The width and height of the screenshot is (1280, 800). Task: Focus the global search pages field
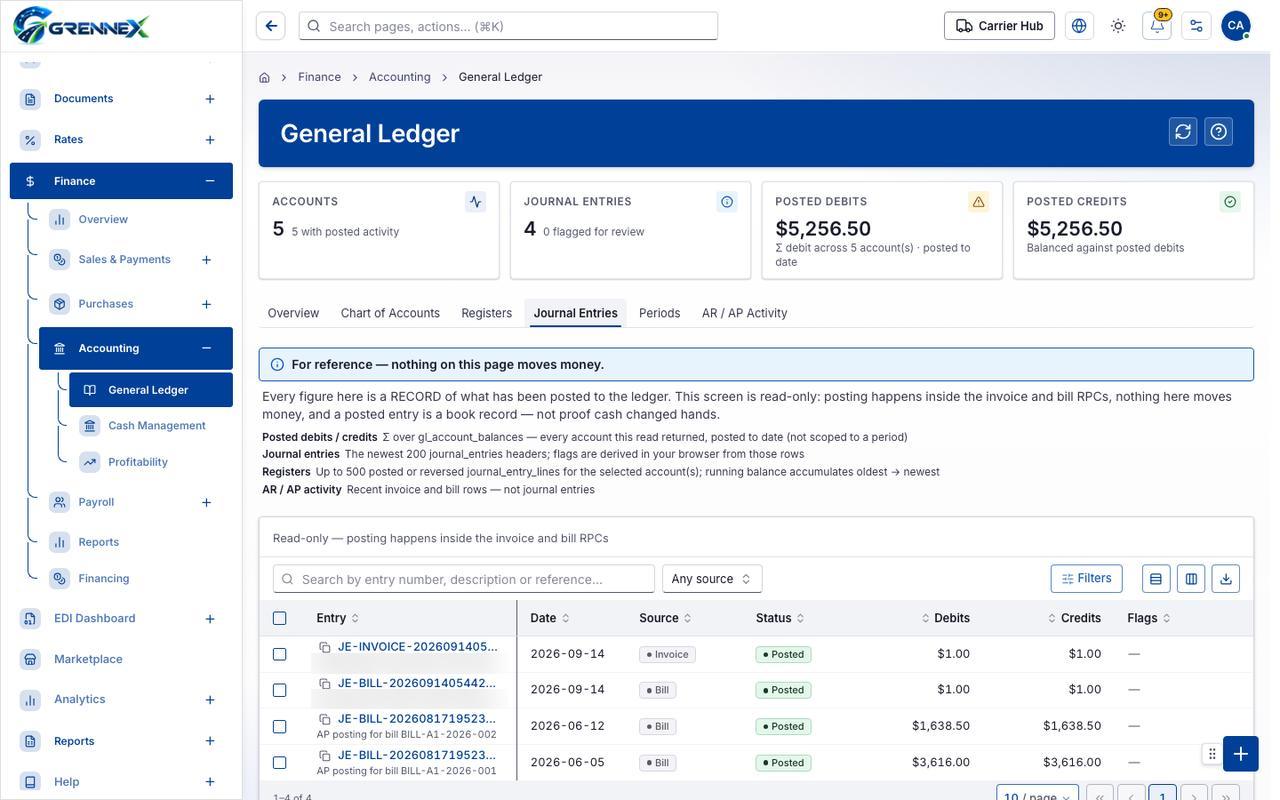pos(508,26)
